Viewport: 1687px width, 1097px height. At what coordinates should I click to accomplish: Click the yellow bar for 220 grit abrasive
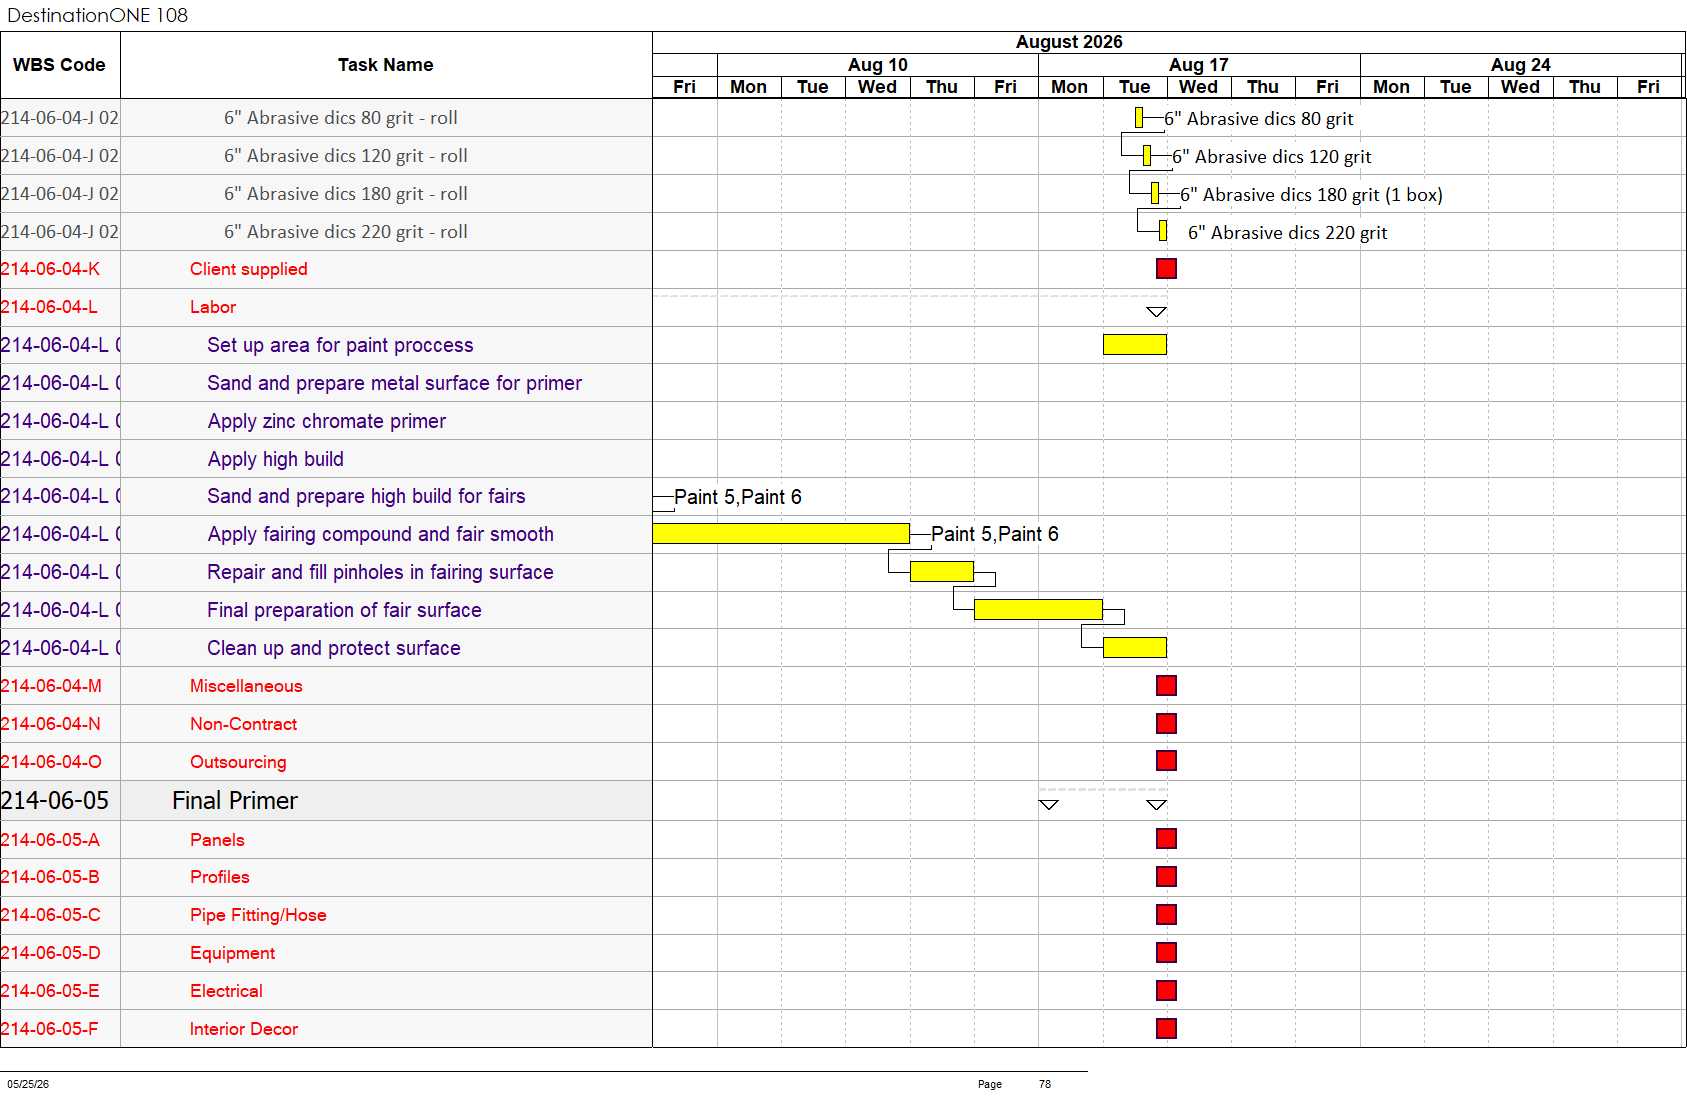(1163, 231)
